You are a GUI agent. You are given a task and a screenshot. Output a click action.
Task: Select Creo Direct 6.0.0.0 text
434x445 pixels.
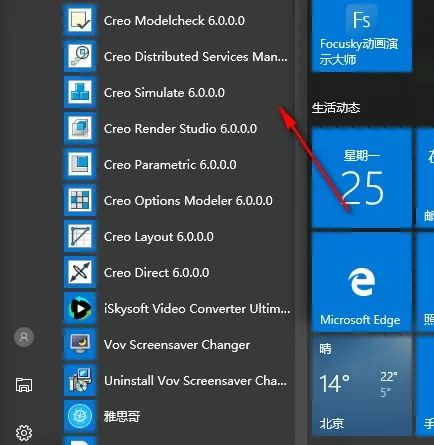point(157,273)
